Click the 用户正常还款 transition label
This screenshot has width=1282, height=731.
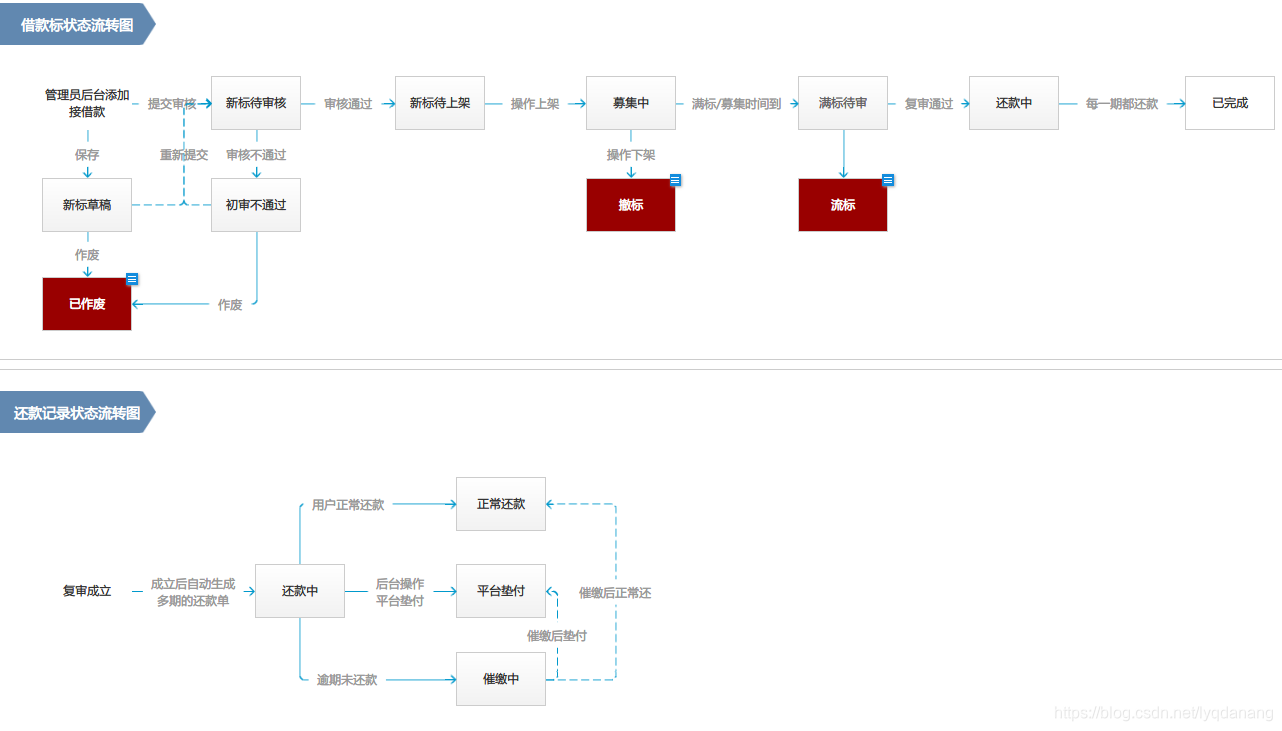[x=348, y=505]
